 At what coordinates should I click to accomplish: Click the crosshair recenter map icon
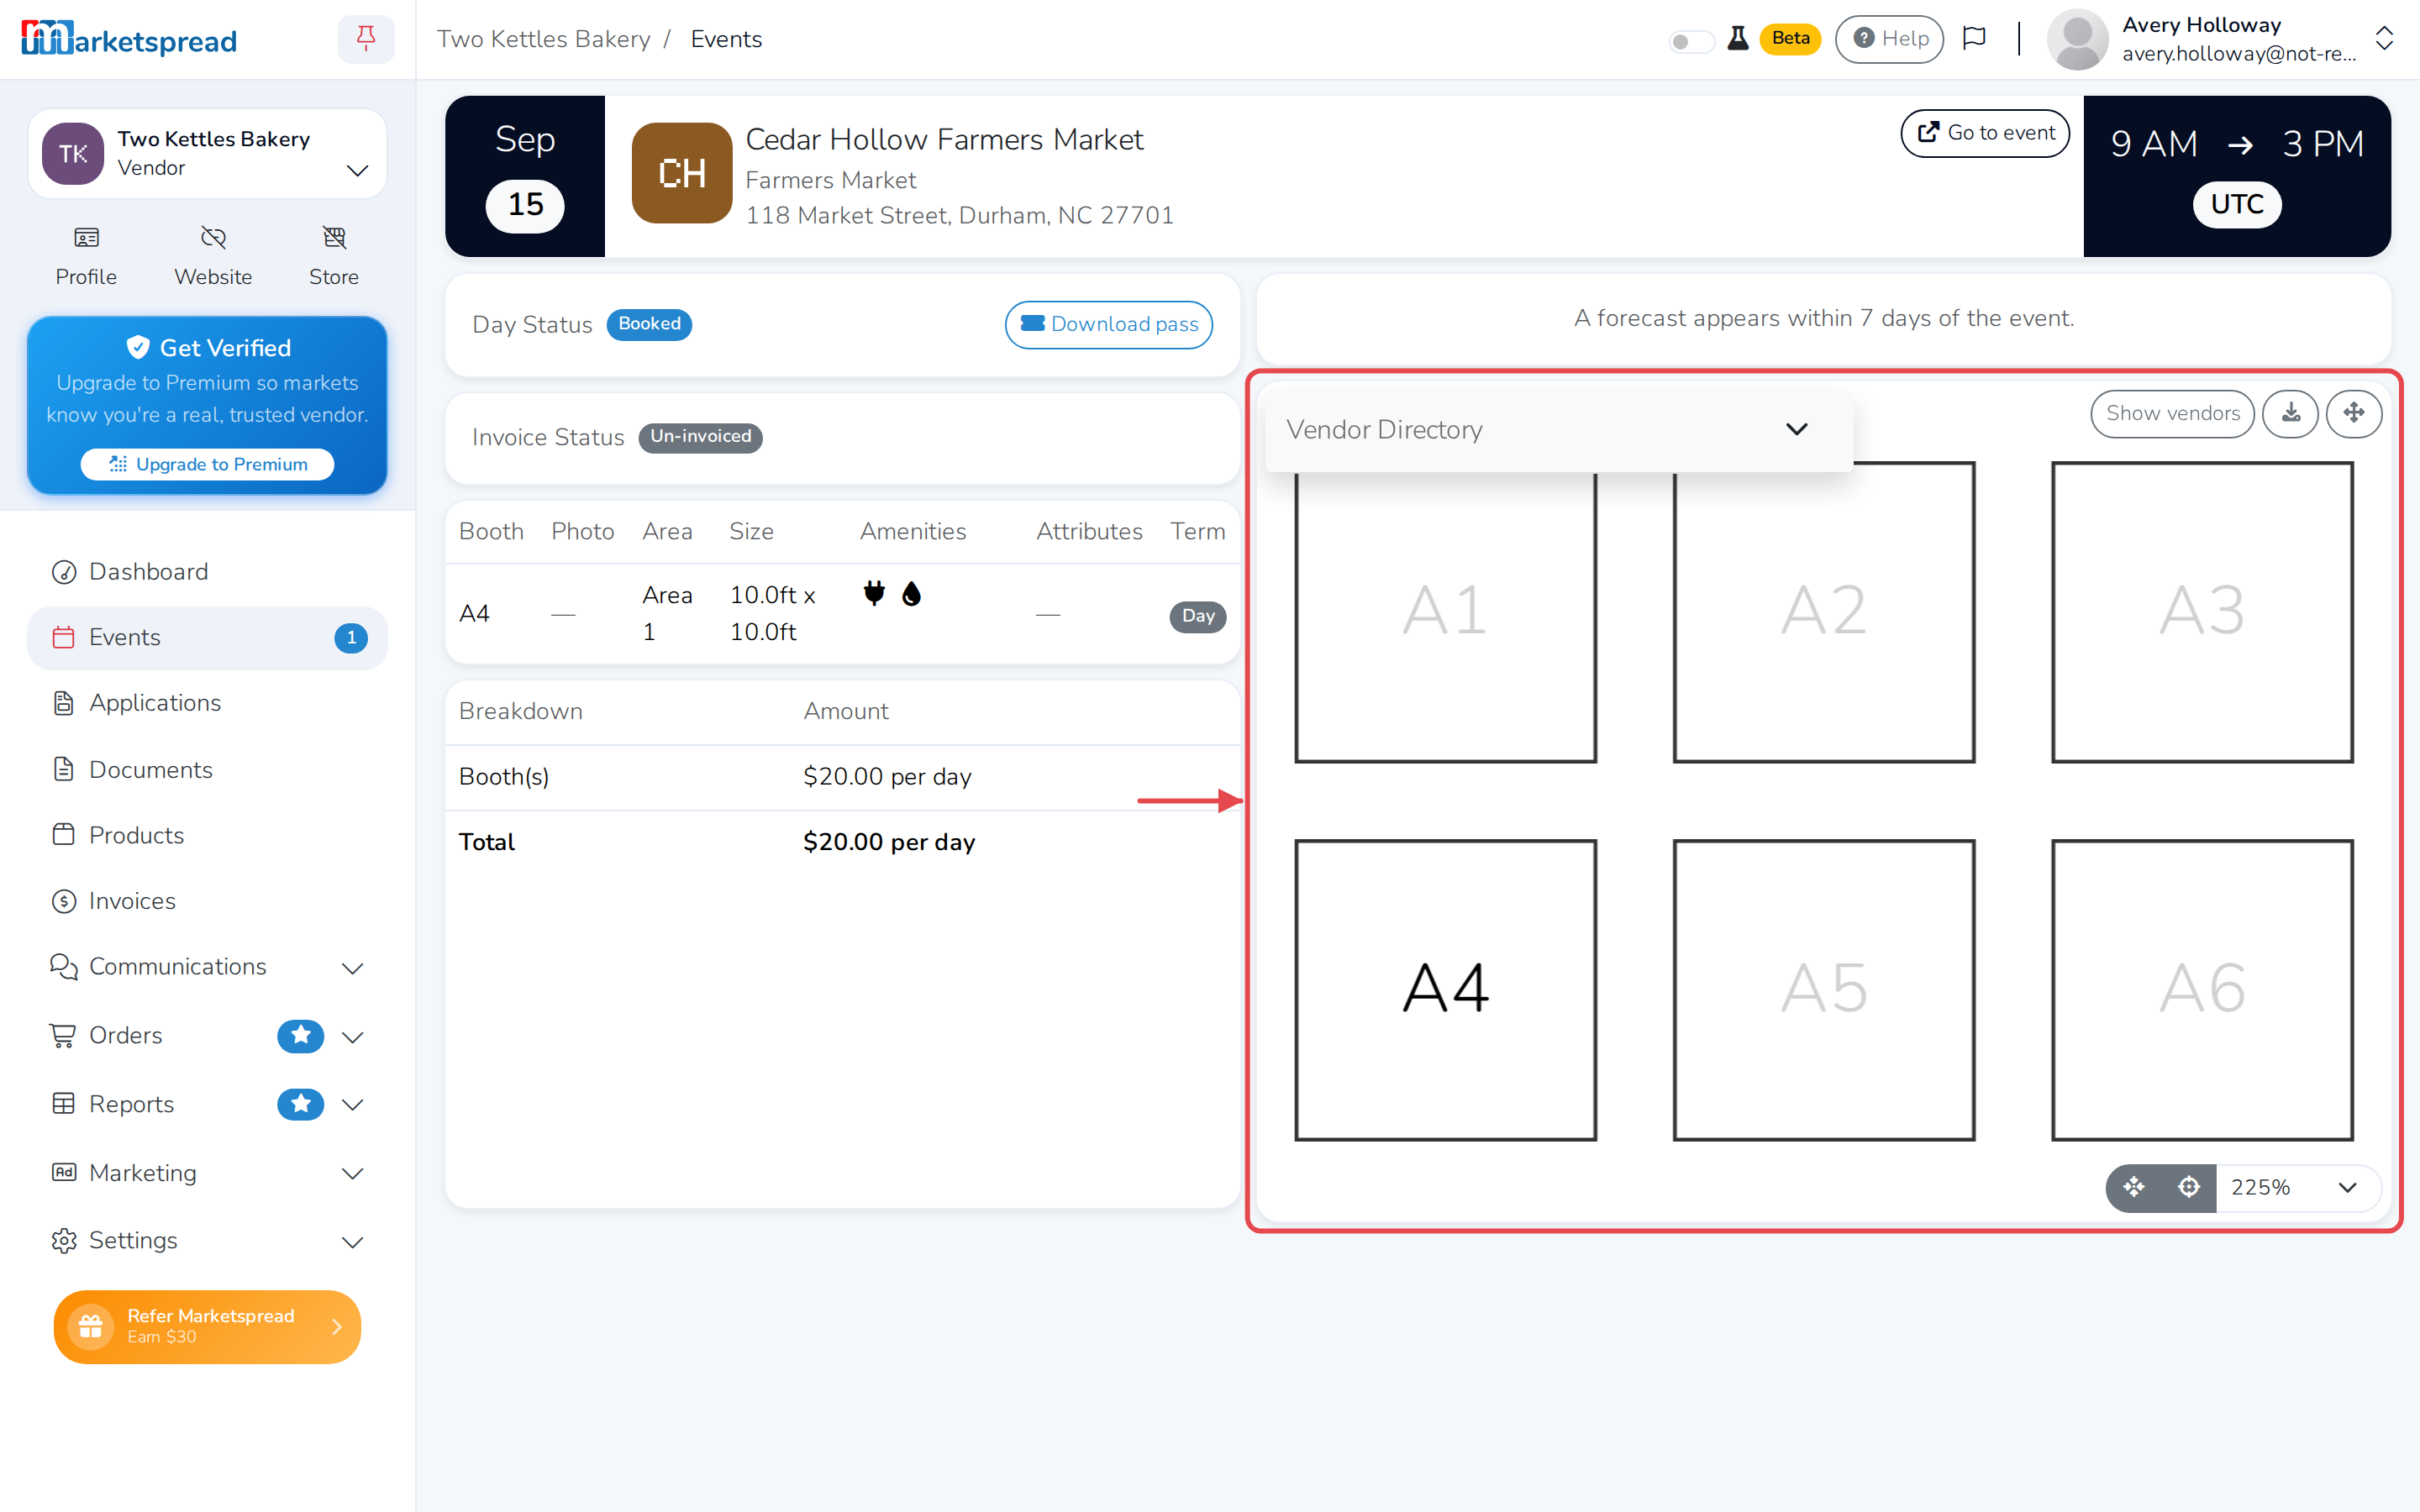[2188, 1187]
